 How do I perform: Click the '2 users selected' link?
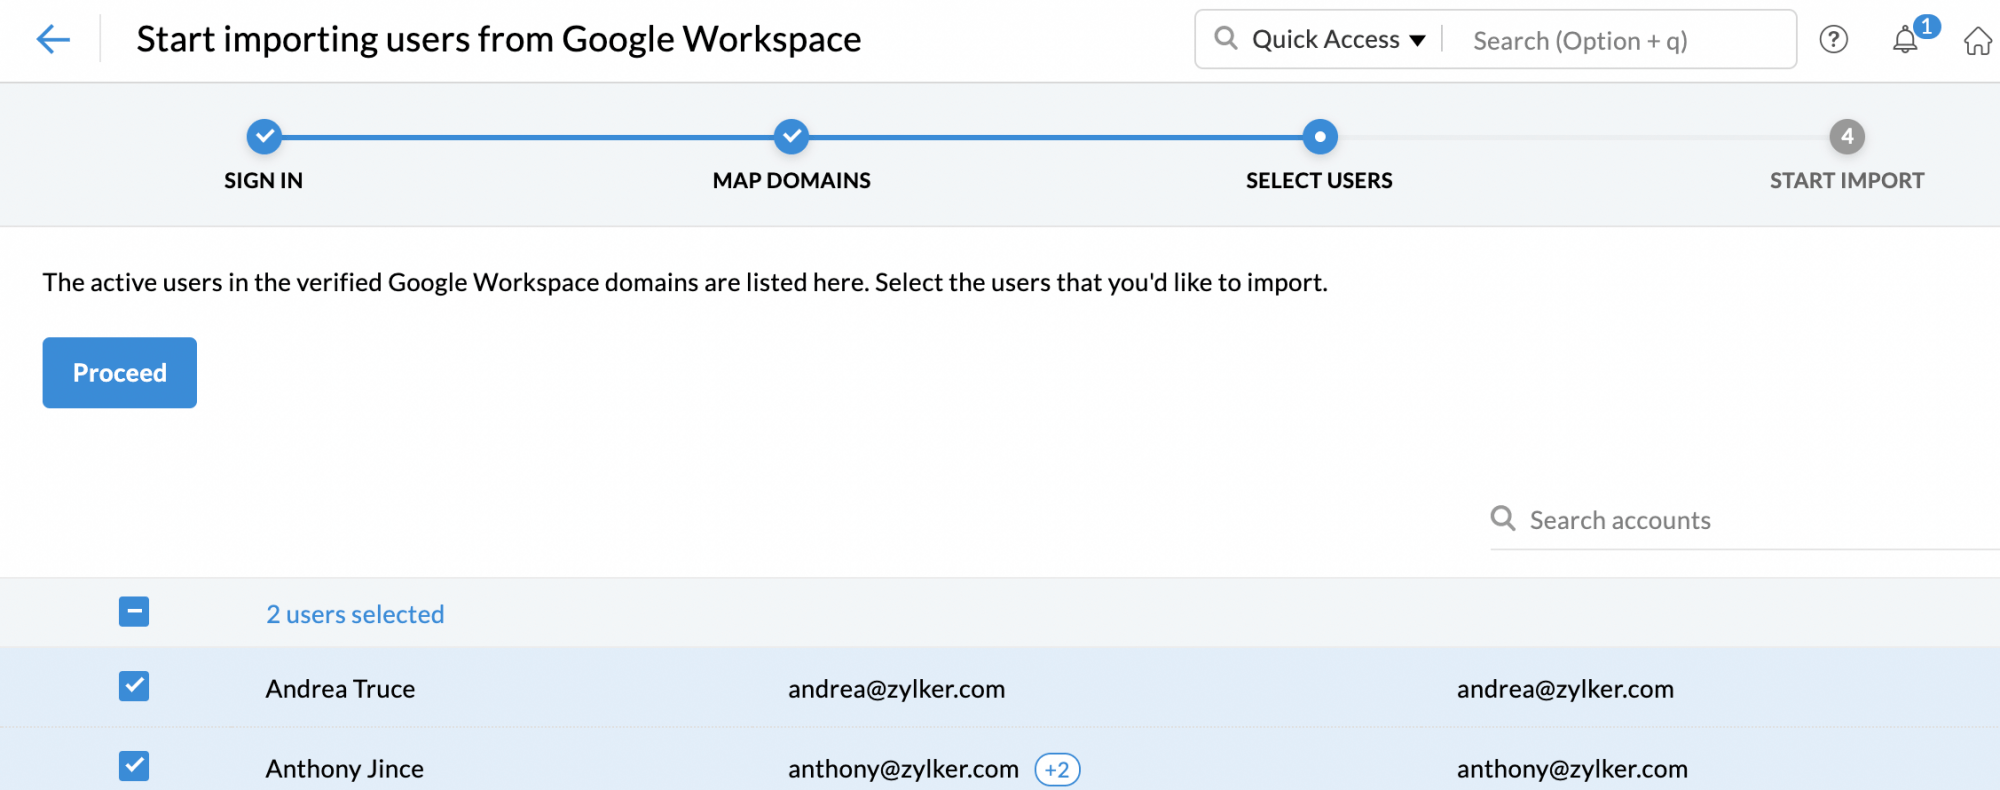tap(355, 614)
